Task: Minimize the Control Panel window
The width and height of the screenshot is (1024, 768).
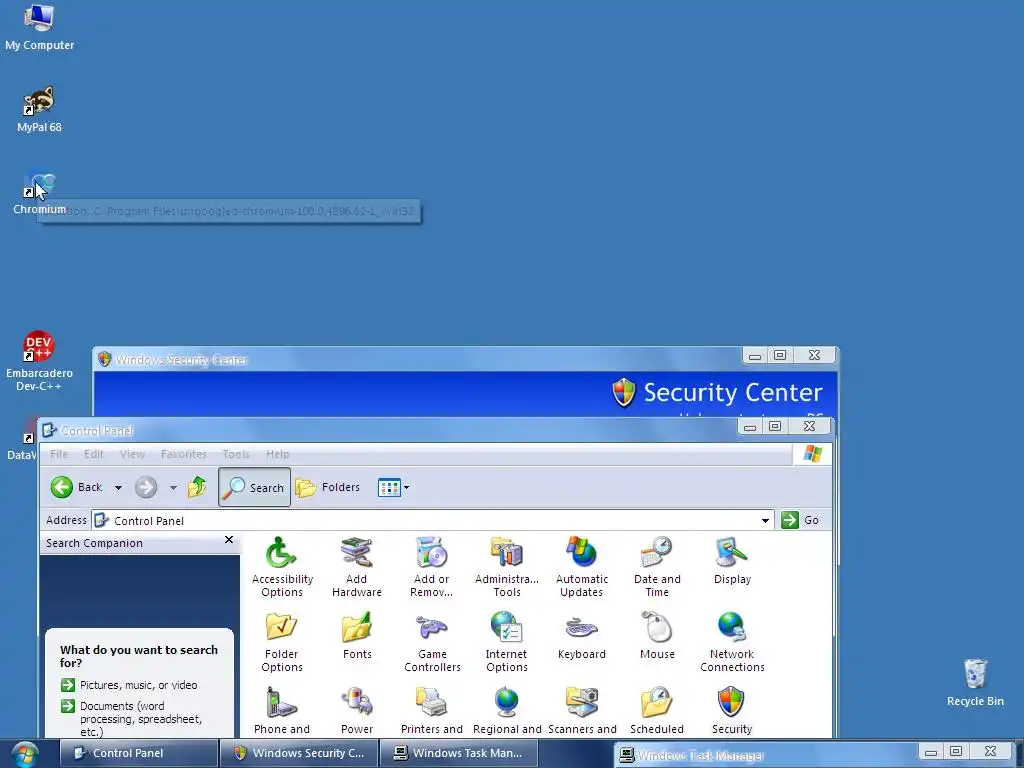Action: [750, 426]
